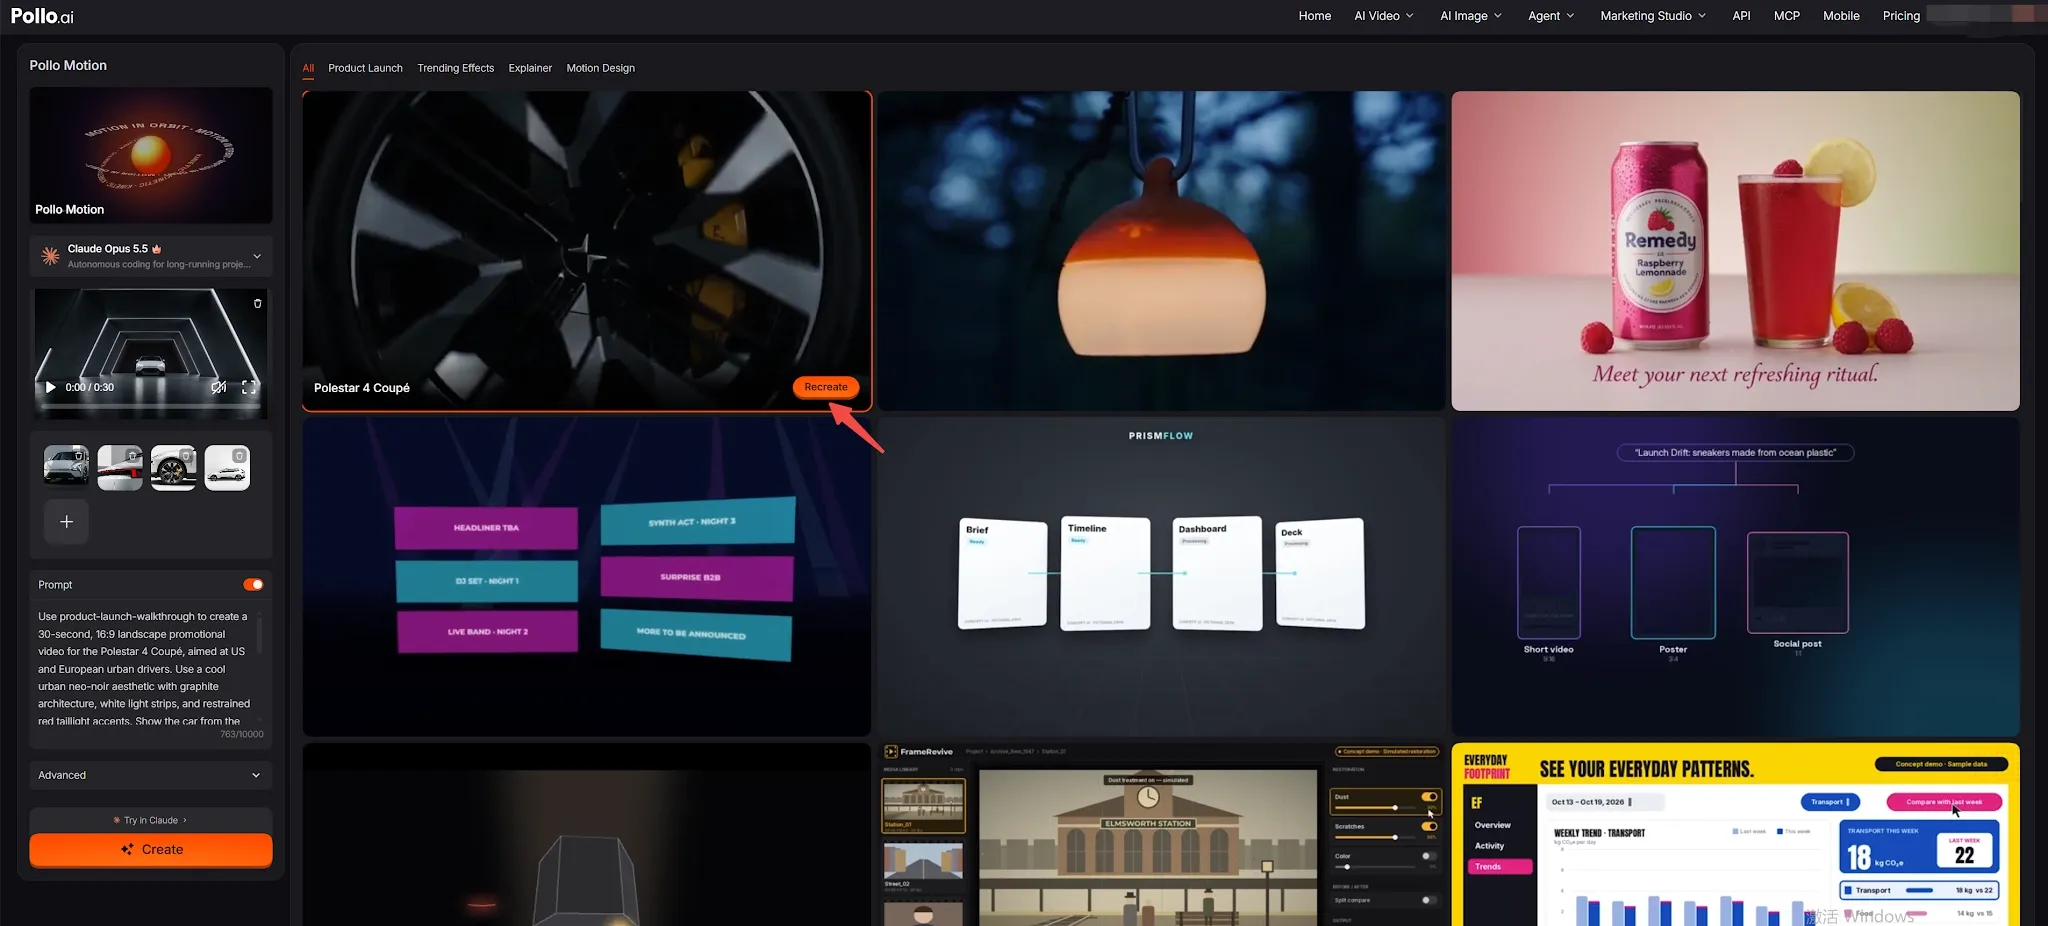Image resolution: width=2048 pixels, height=926 pixels.
Task: Open the hanging orange lamp template
Action: [1161, 251]
